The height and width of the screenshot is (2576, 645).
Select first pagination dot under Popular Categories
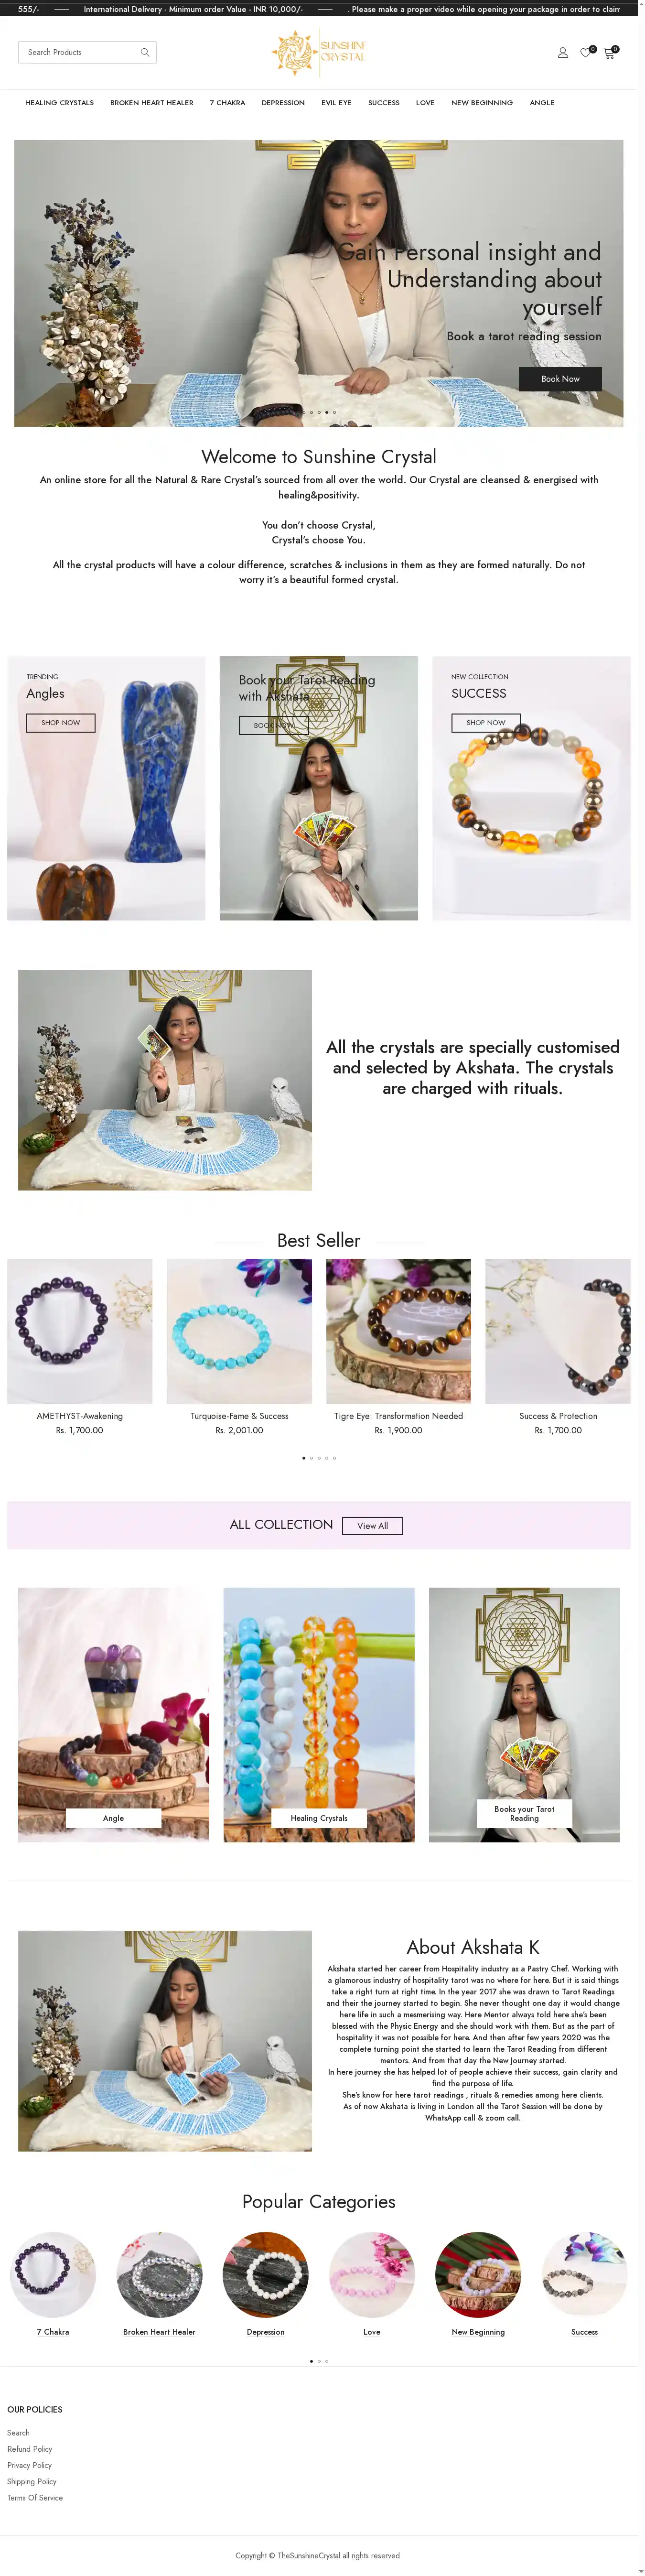click(x=311, y=2361)
